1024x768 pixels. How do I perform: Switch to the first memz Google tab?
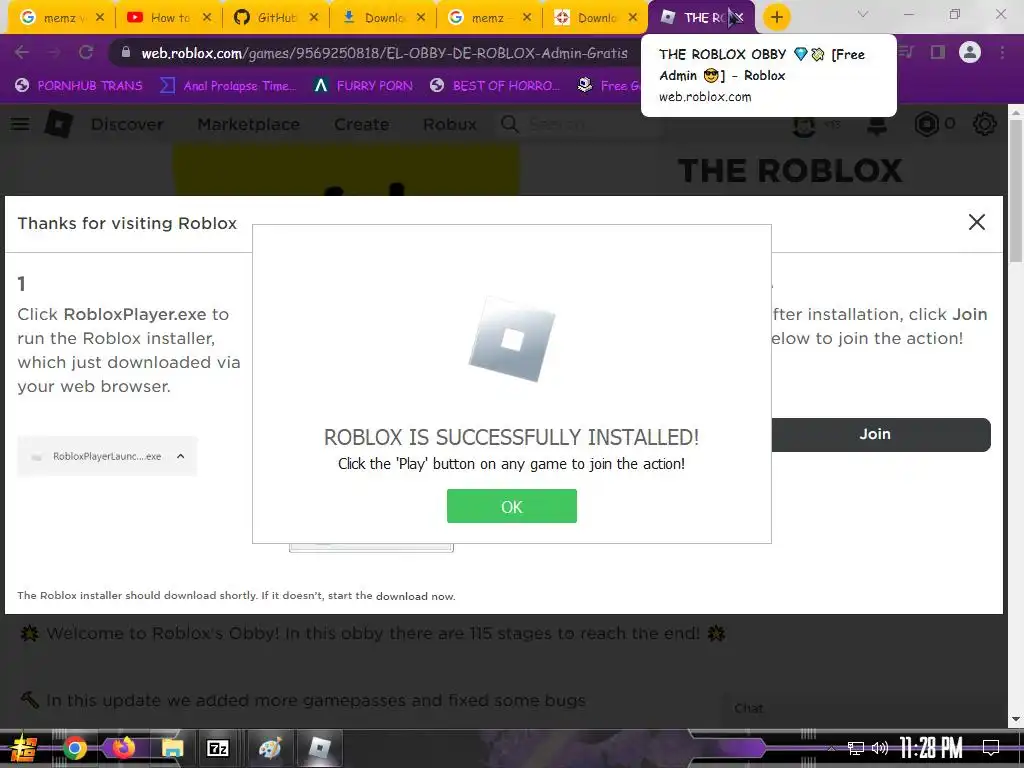pos(62,18)
